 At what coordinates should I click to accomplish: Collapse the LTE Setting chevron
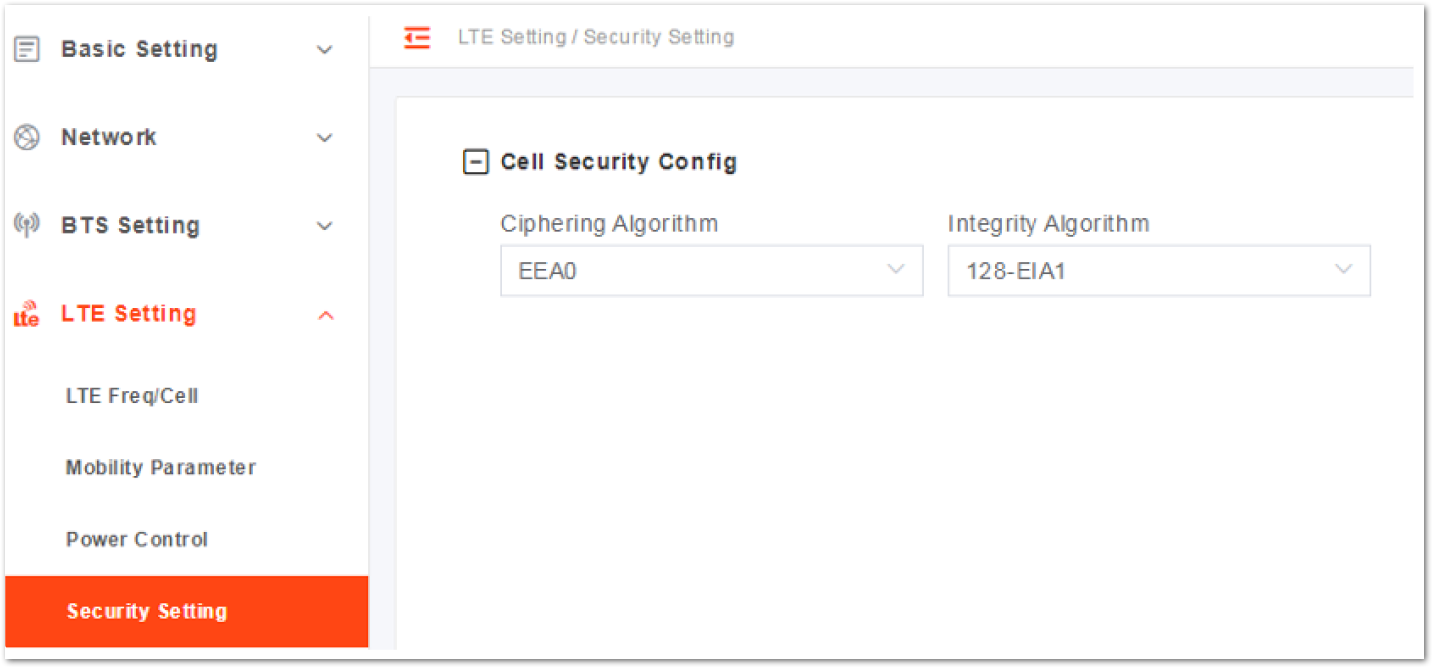(x=325, y=315)
